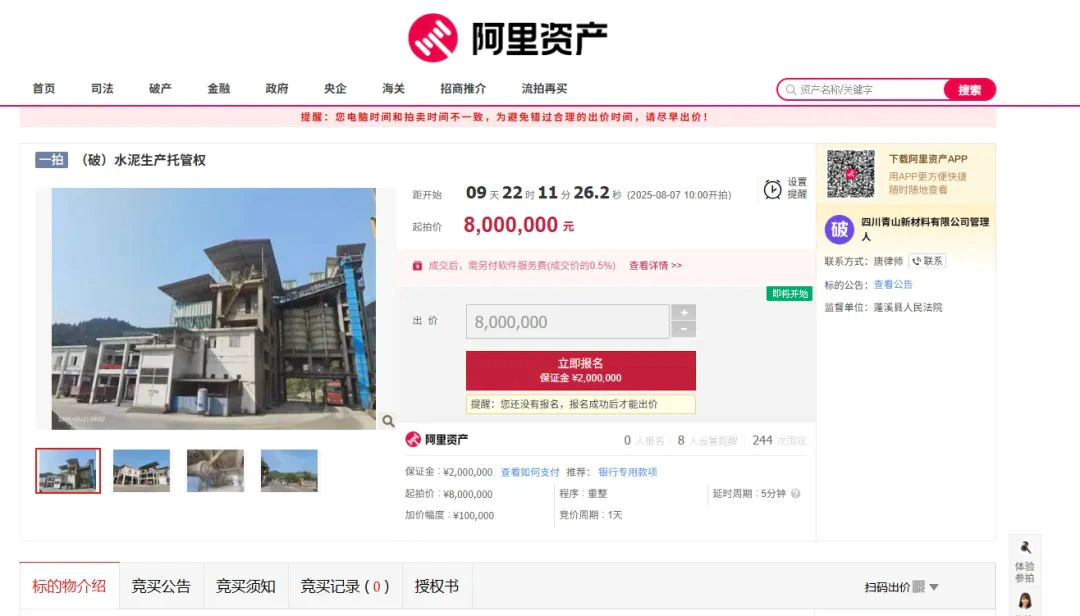The image size is (1080, 616).
Task: Click the help question mark beside 延时周期
Action: click(x=795, y=494)
